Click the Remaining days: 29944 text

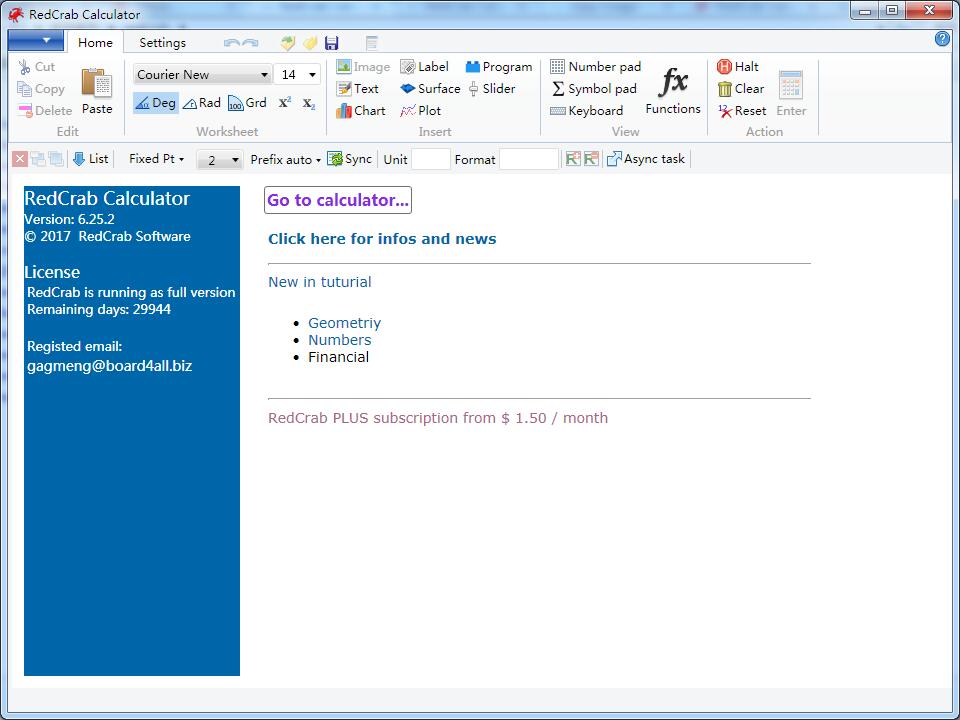(99, 309)
